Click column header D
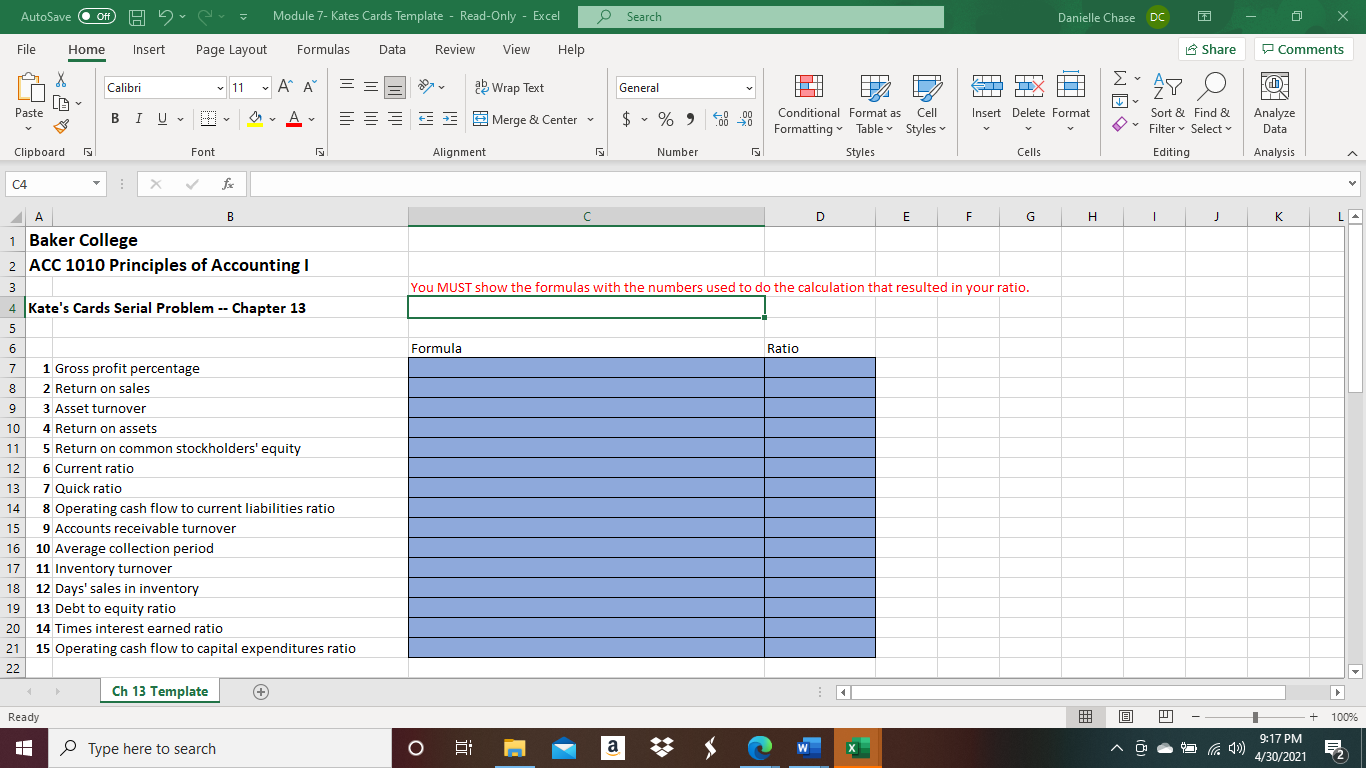Screen dimensions: 1366x768 point(820,215)
